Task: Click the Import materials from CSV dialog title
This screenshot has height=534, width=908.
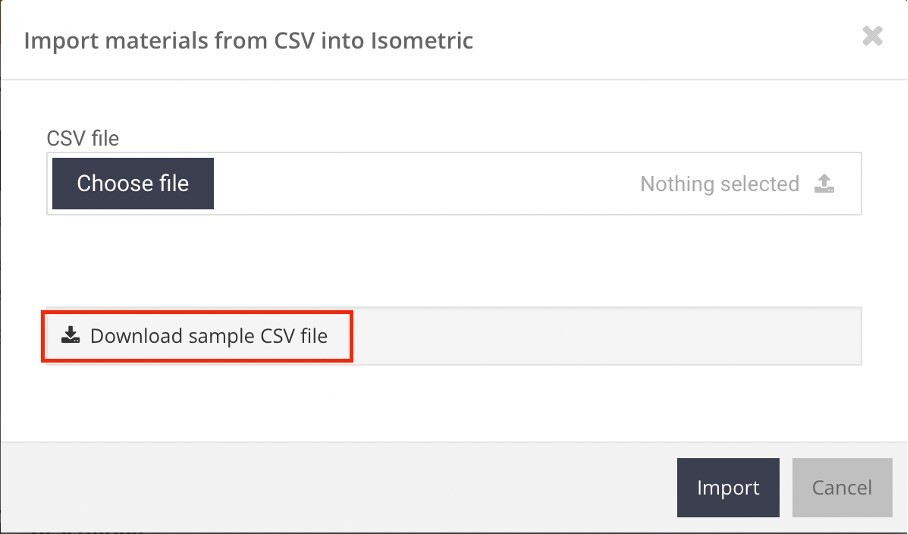Action: pyautogui.click(x=248, y=41)
